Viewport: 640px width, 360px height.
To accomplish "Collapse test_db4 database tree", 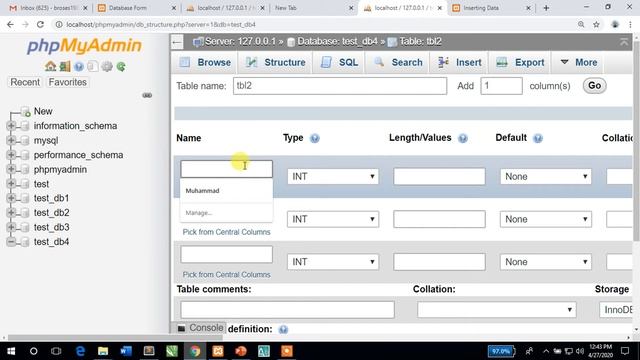I will (x=11, y=242).
